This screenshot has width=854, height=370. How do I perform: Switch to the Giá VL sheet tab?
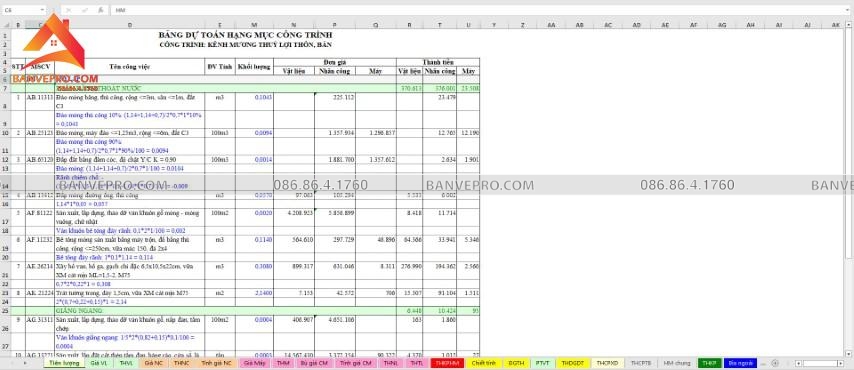[99, 363]
